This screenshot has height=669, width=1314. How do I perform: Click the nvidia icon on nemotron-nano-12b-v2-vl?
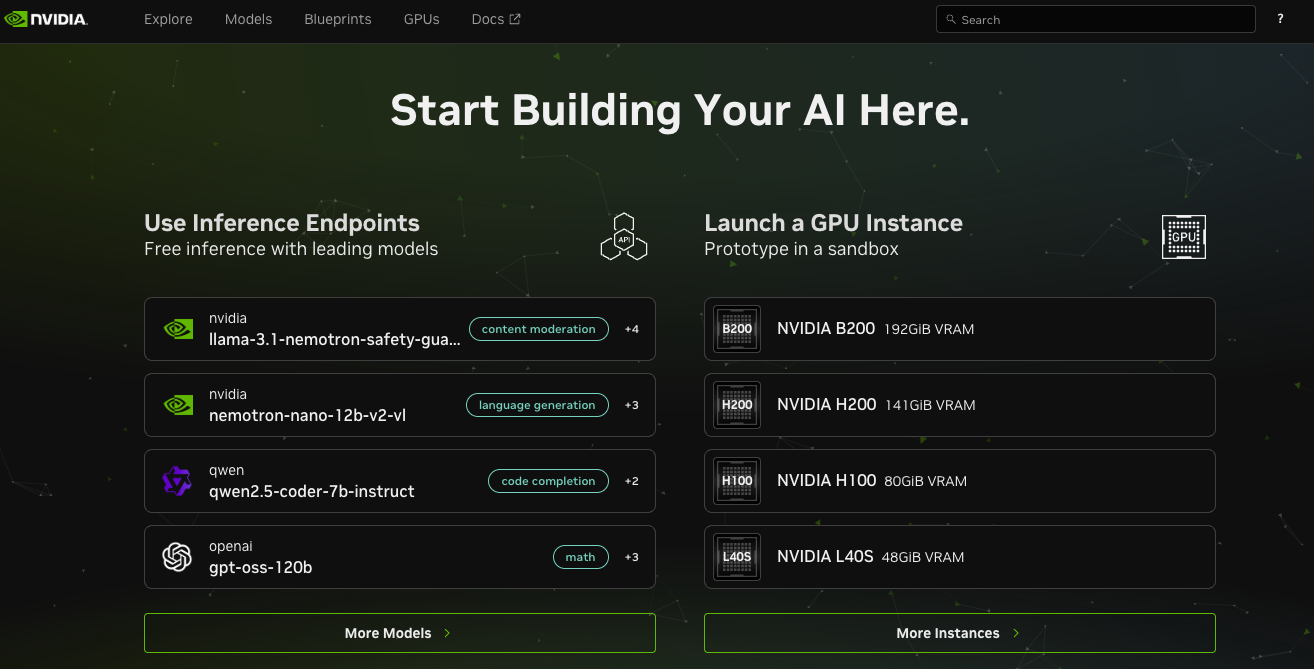(x=177, y=405)
